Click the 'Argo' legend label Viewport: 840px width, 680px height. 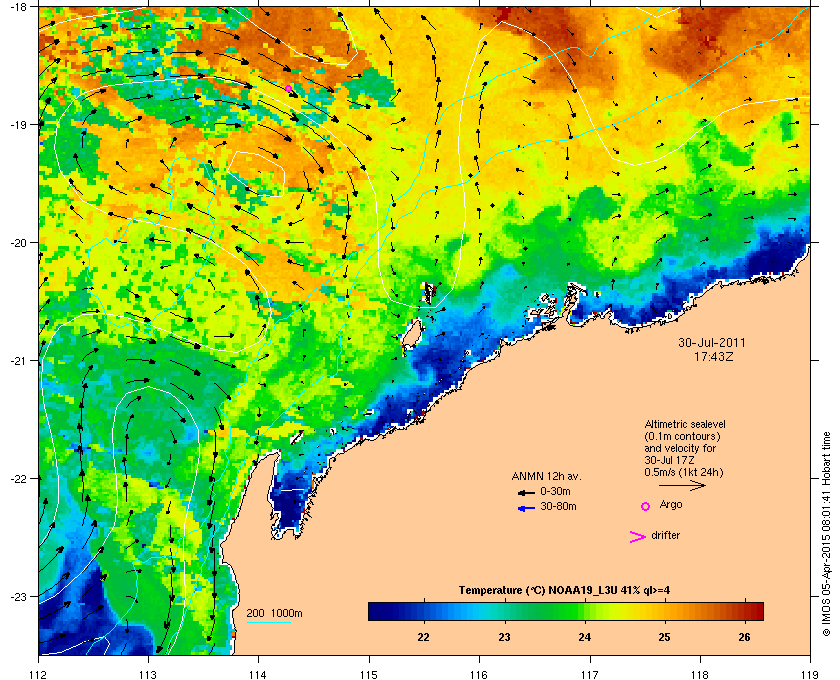tap(671, 505)
